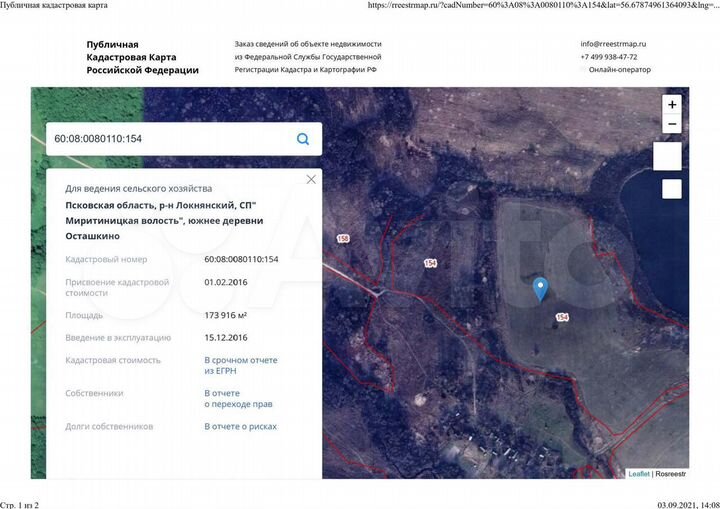Click 'Заказ сведений об объекте недвижимости' header text

pyautogui.click(x=308, y=44)
